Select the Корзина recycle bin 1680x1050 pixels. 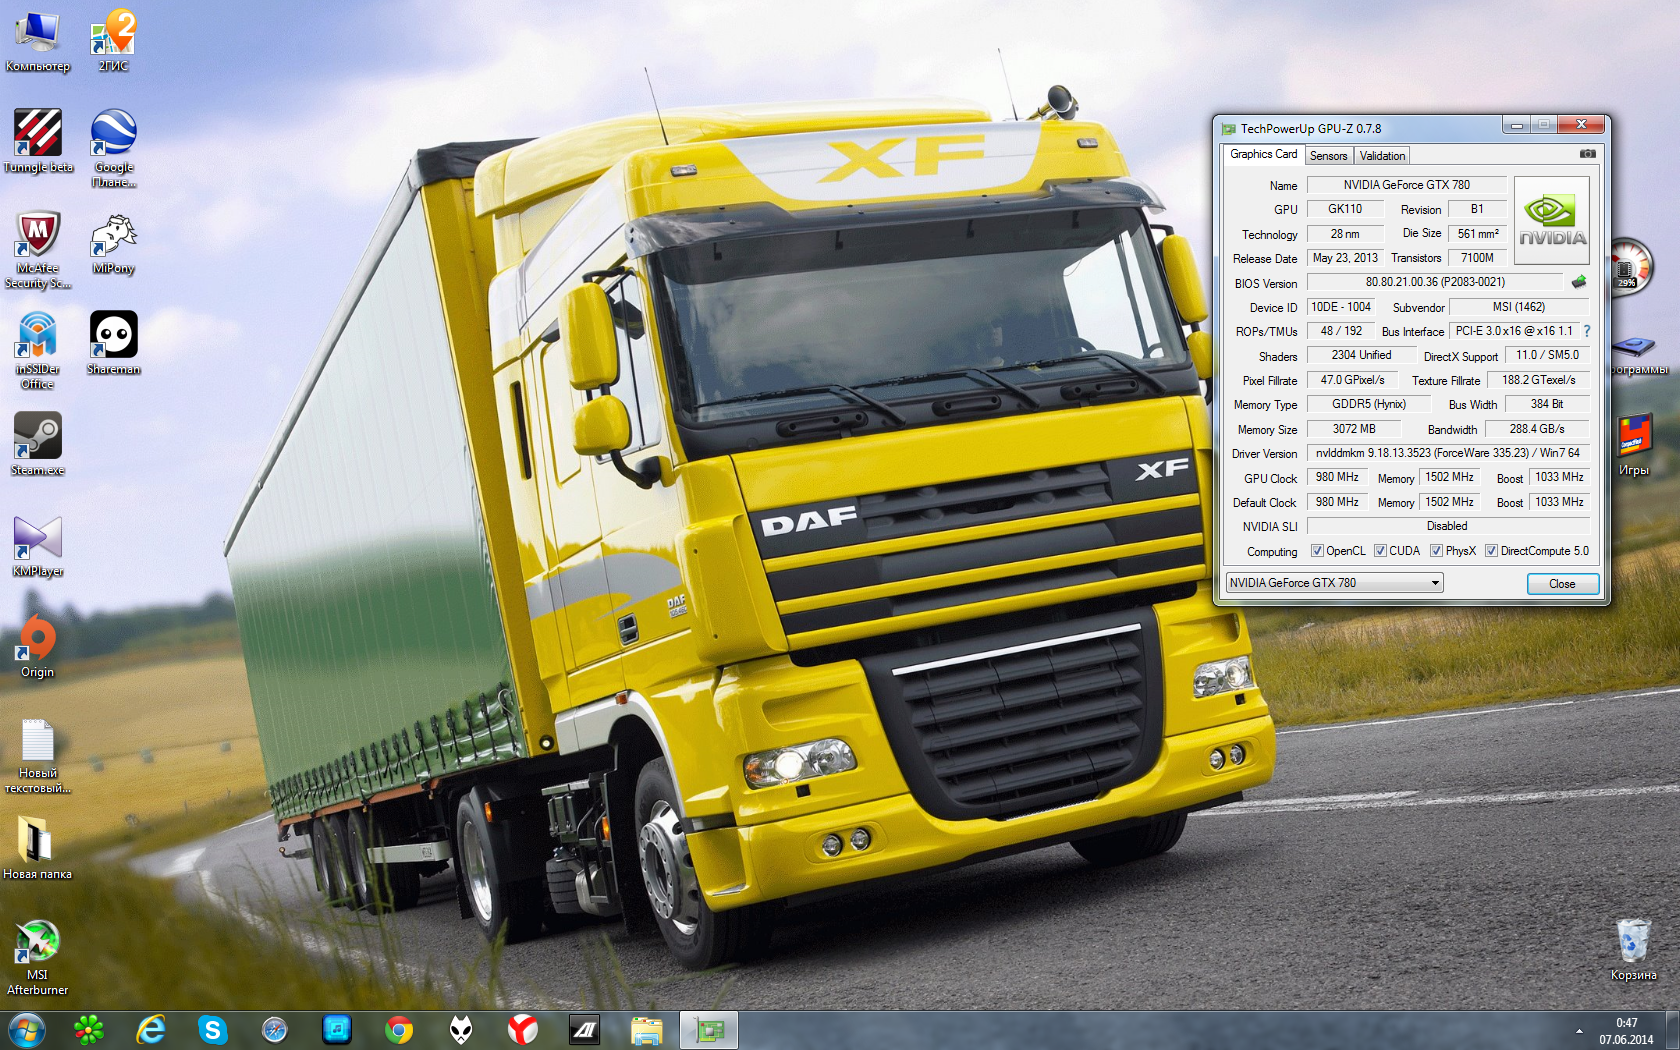(1633, 949)
